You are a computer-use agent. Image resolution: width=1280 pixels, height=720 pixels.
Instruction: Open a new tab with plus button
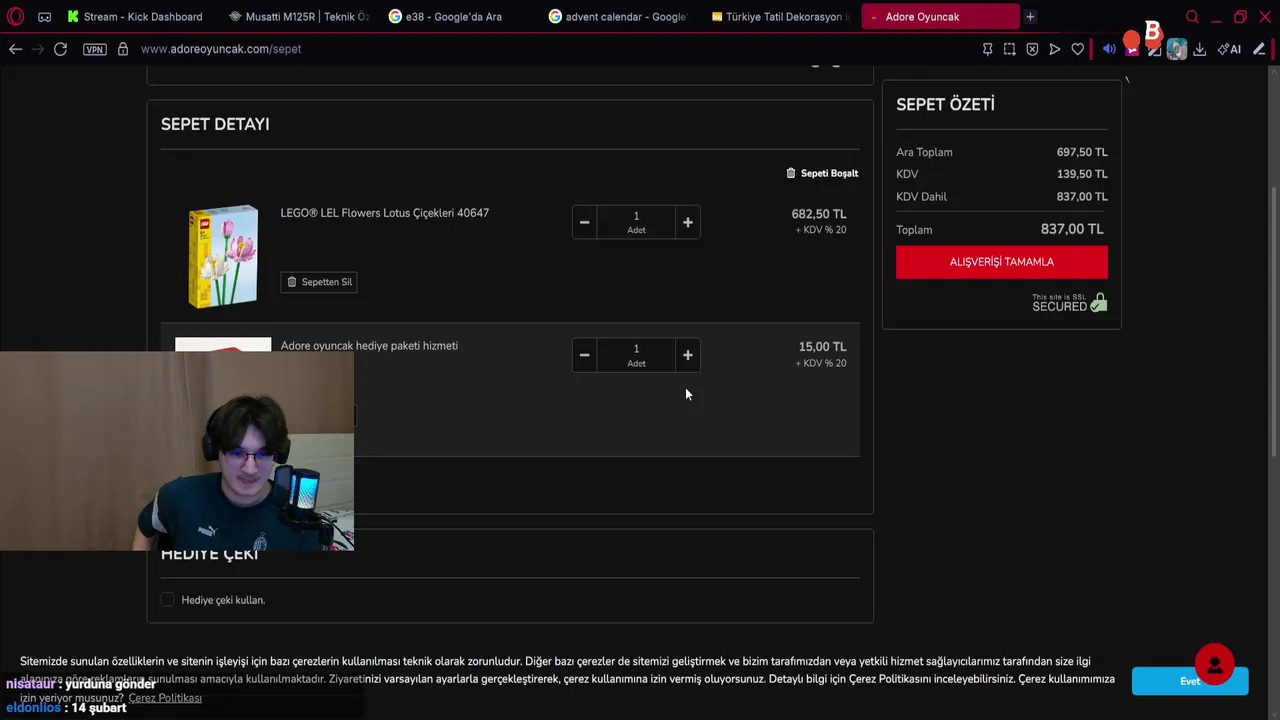point(1030,17)
